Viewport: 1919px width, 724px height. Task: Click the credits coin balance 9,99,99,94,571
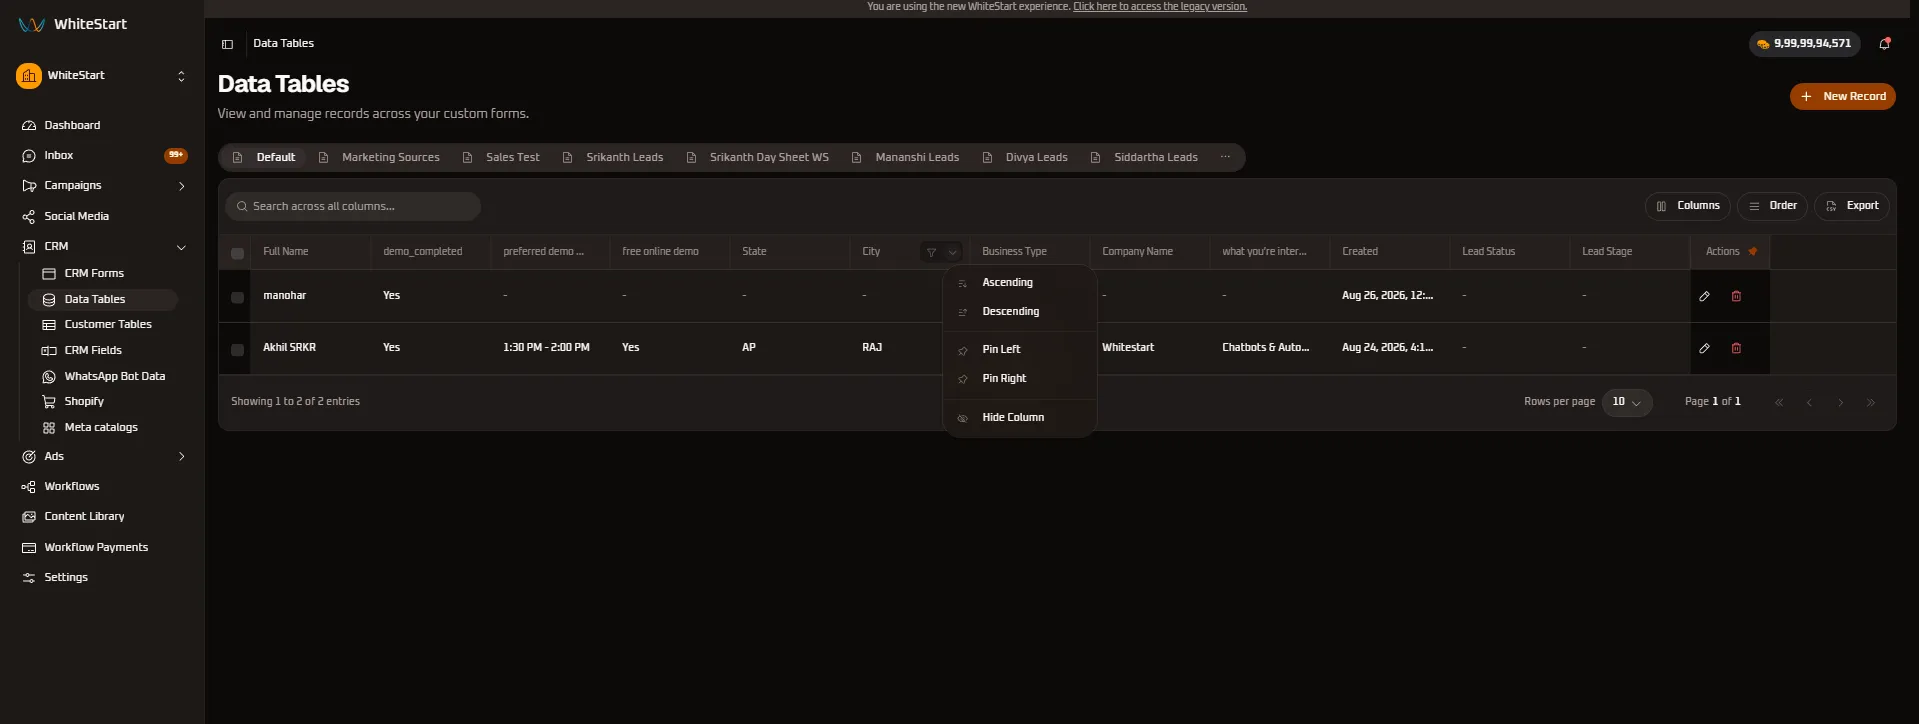pyautogui.click(x=1804, y=44)
